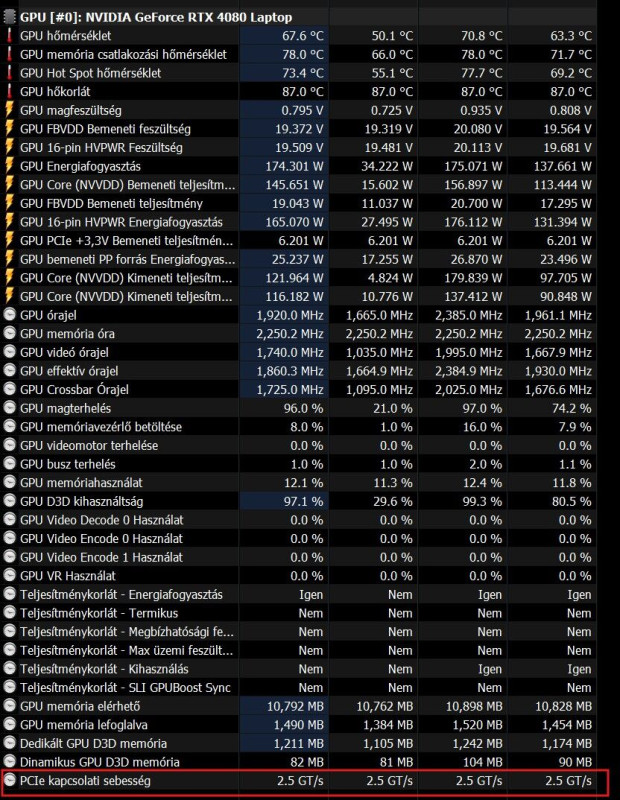Select the GPU Video Encode 0 Használat label
This screenshot has width=620, height=800.
(x=101, y=539)
